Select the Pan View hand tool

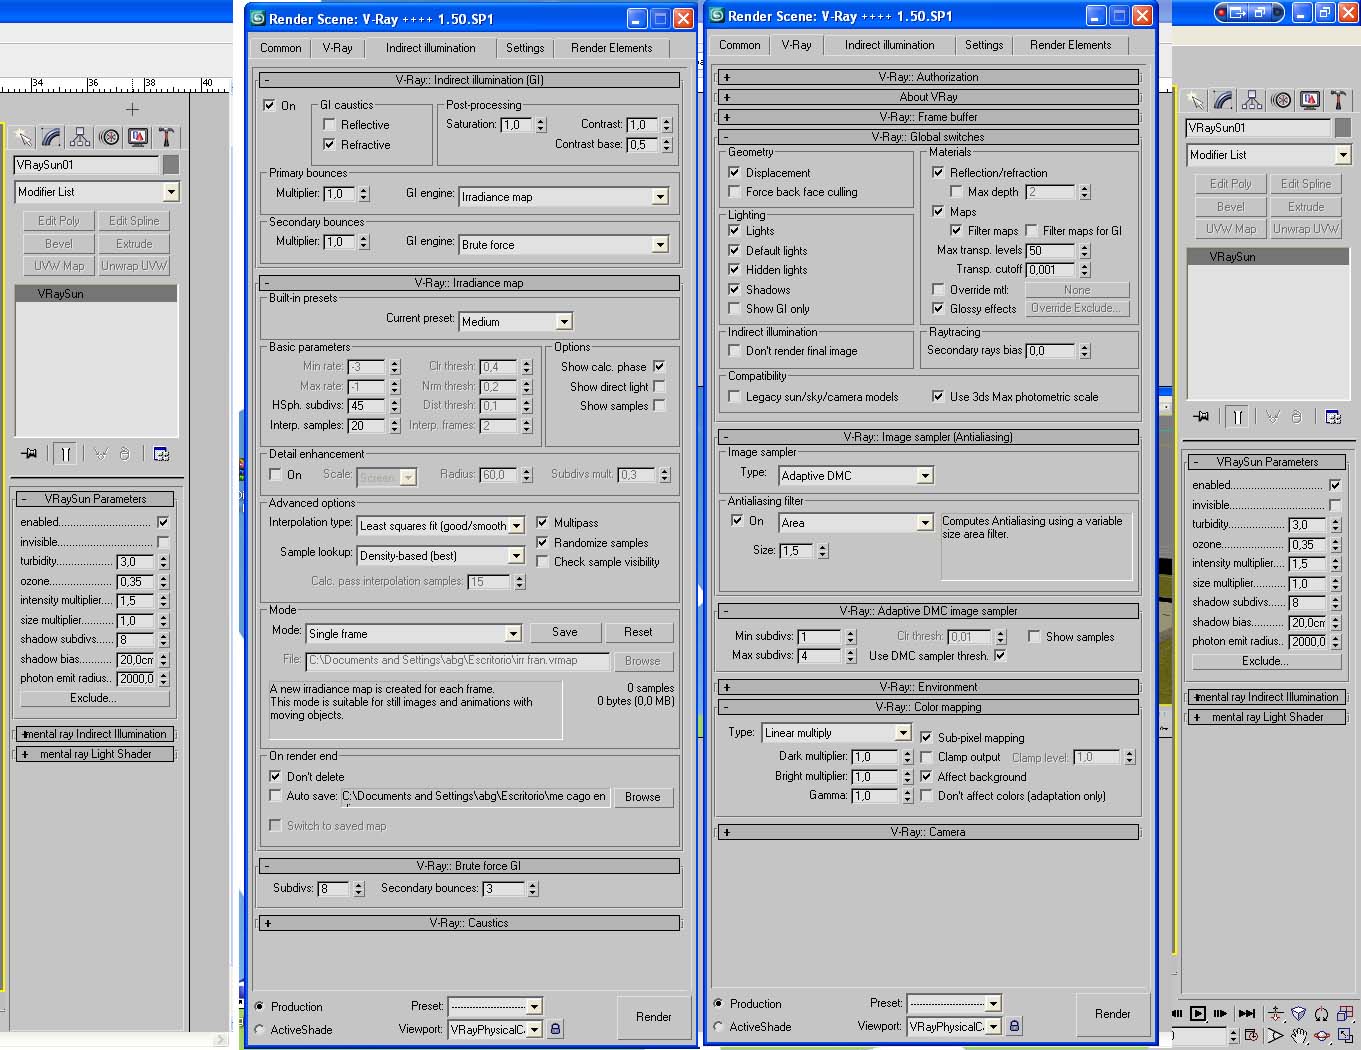tap(1299, 1036)
